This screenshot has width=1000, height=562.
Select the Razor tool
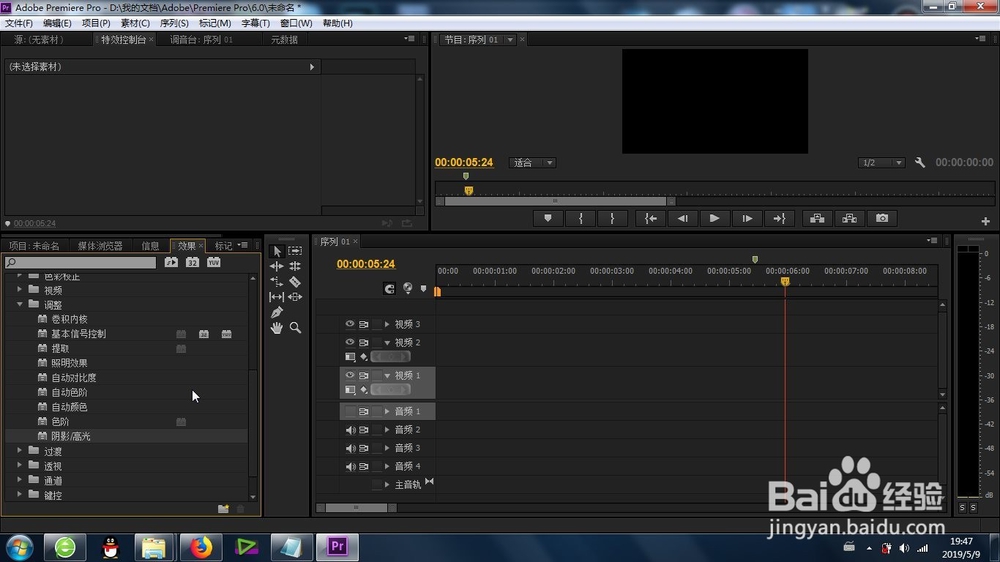[295, 281]
